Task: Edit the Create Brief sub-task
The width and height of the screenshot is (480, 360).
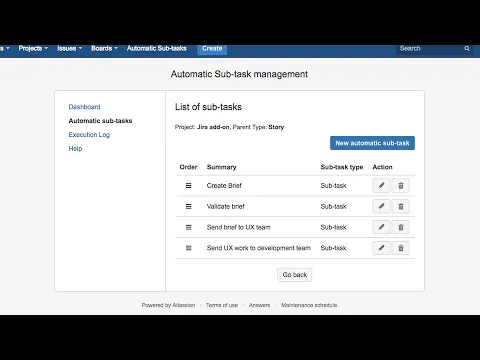Action: [381, 186]
